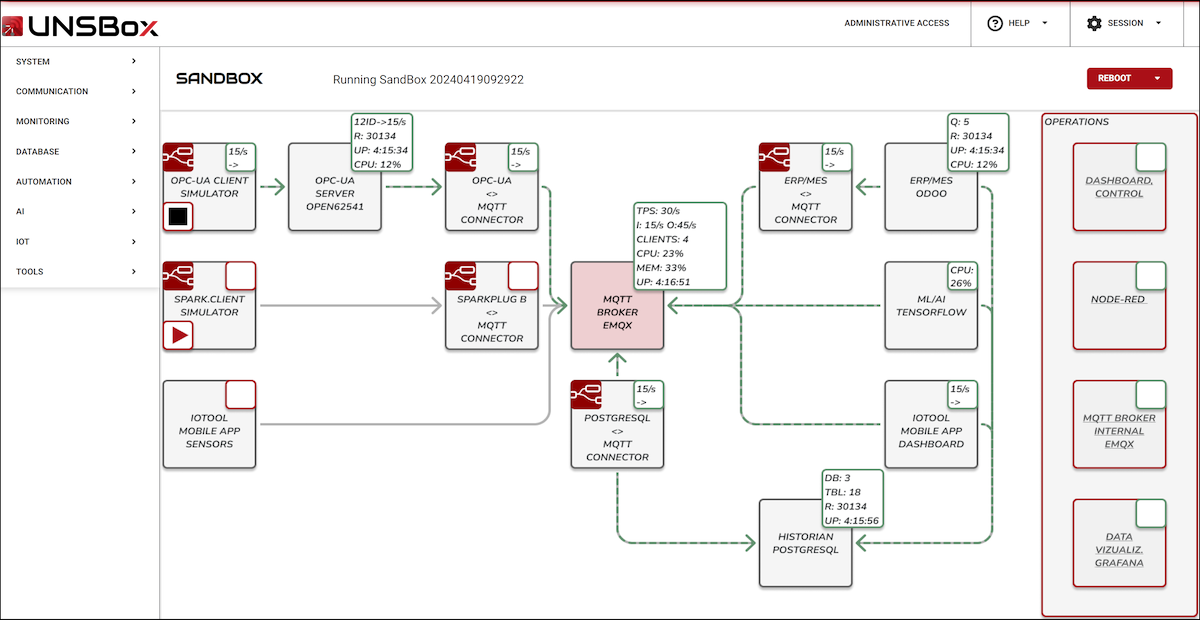Click the UNSBox logo icon
The width and height of the screenshot is (1200, 620).
(x=13, y=25)
